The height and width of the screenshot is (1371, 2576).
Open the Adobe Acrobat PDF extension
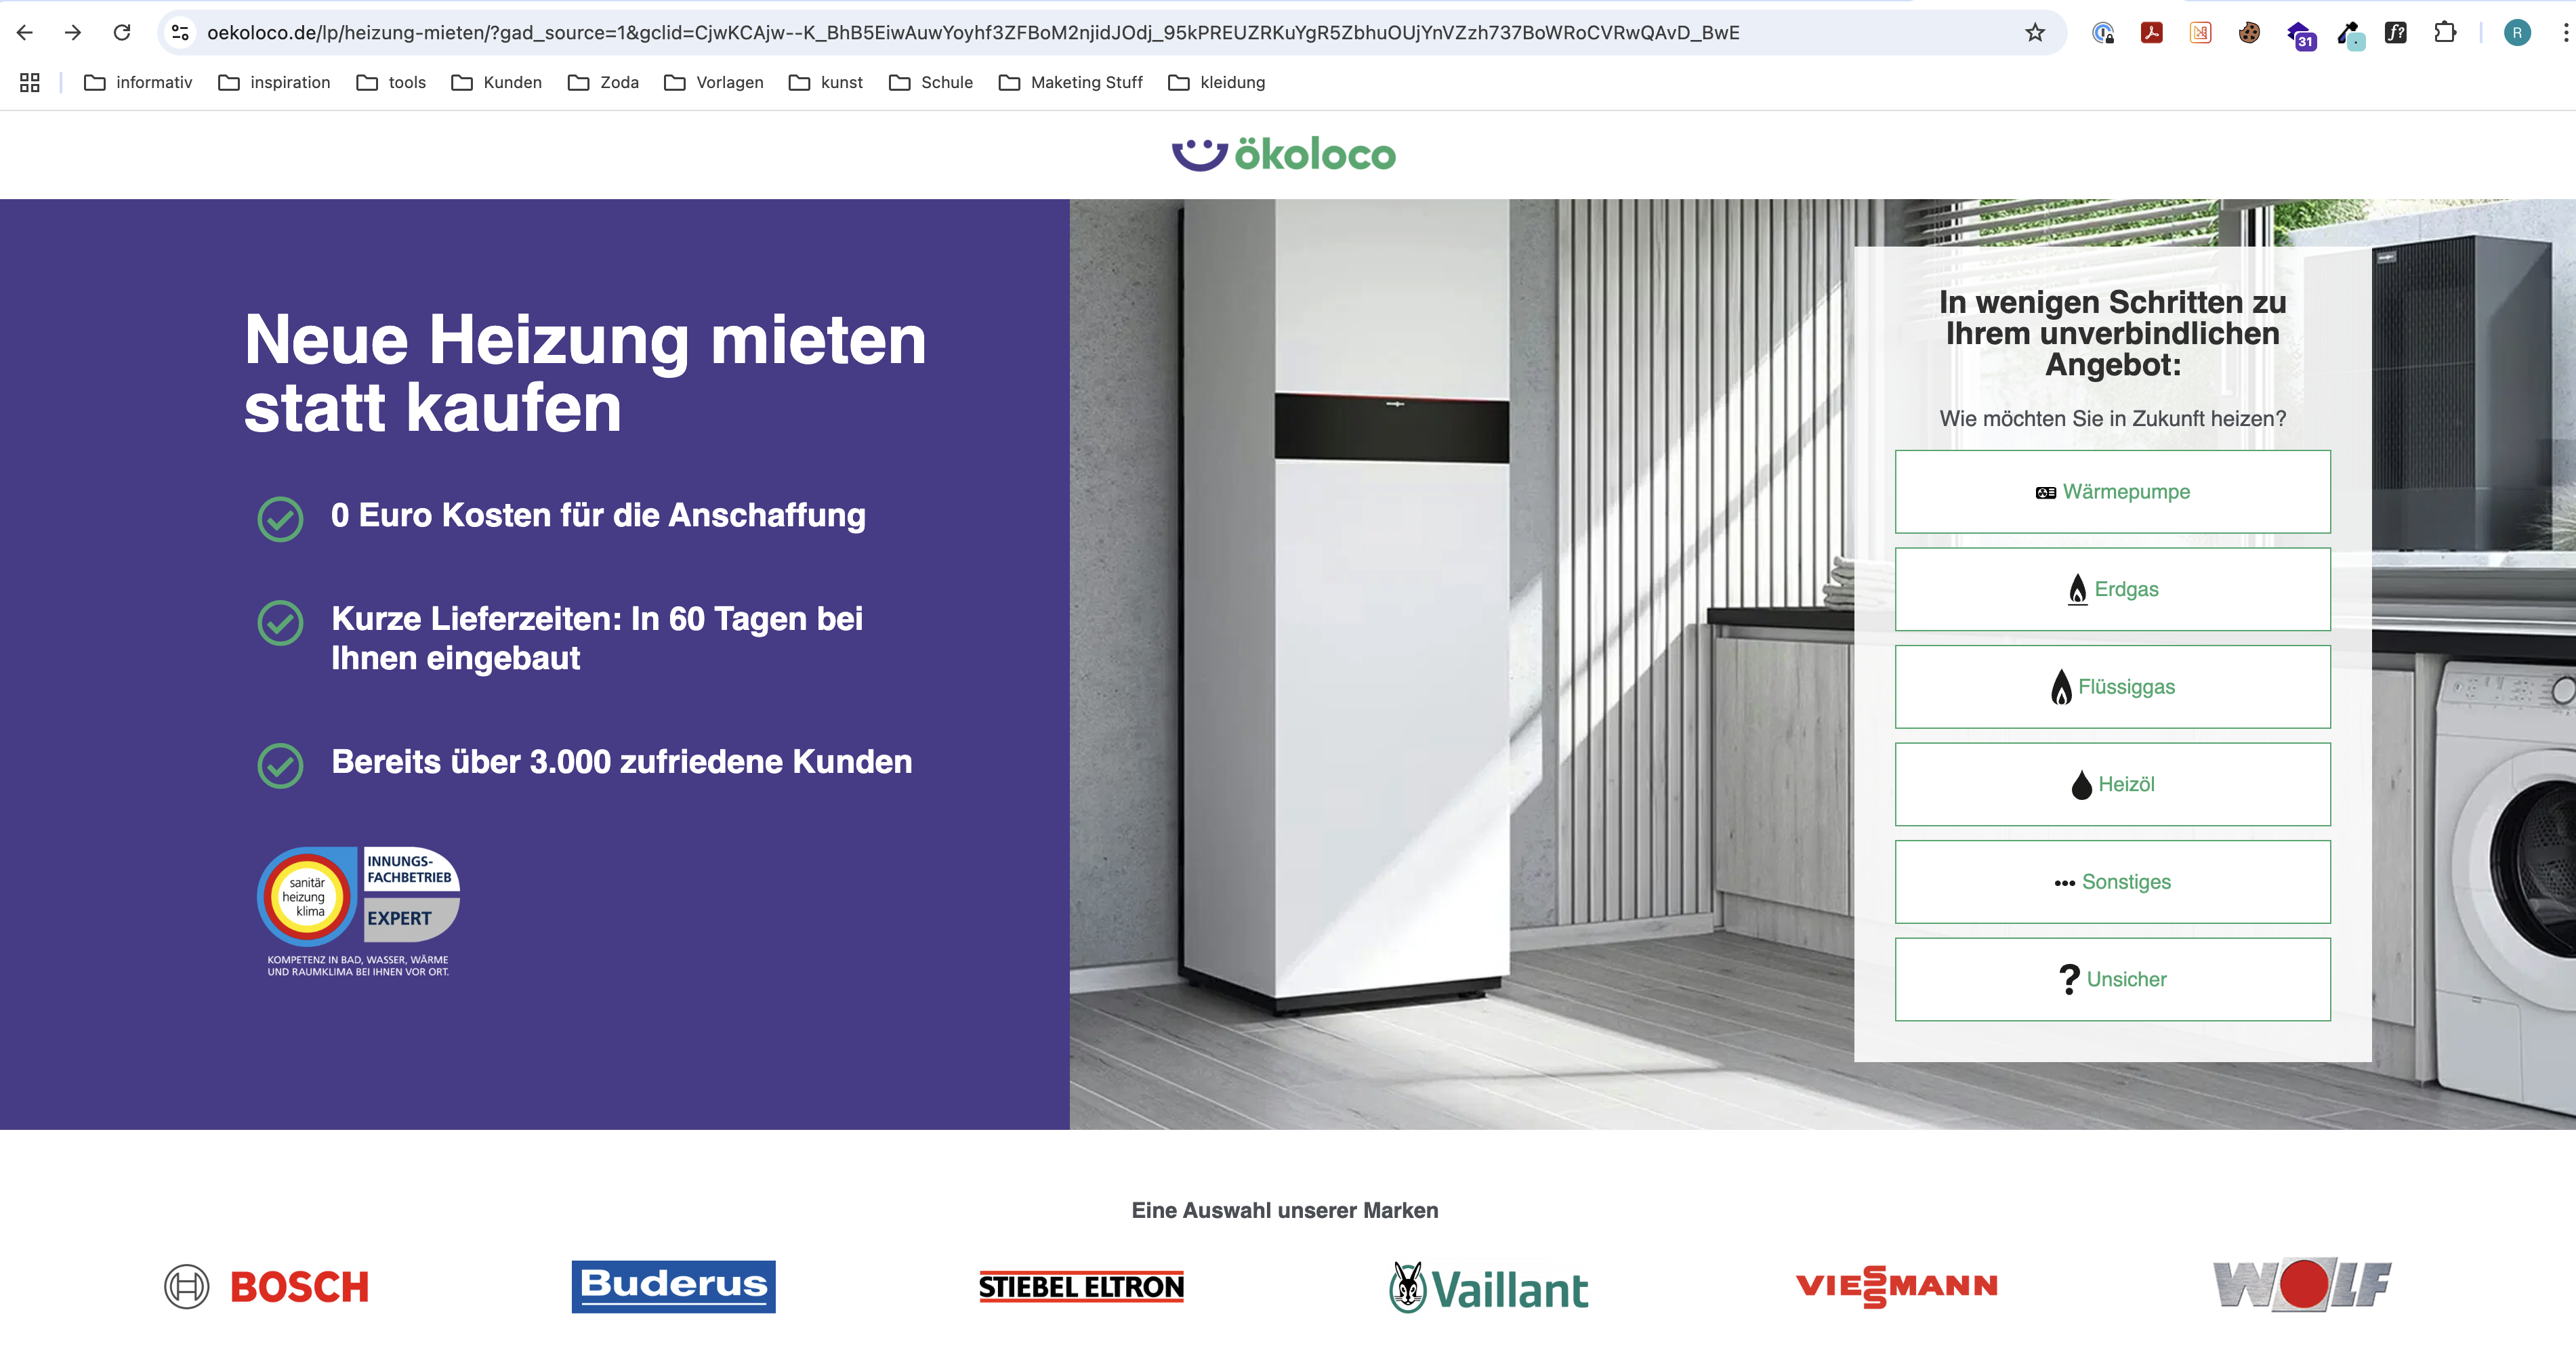click(2152, 33)
